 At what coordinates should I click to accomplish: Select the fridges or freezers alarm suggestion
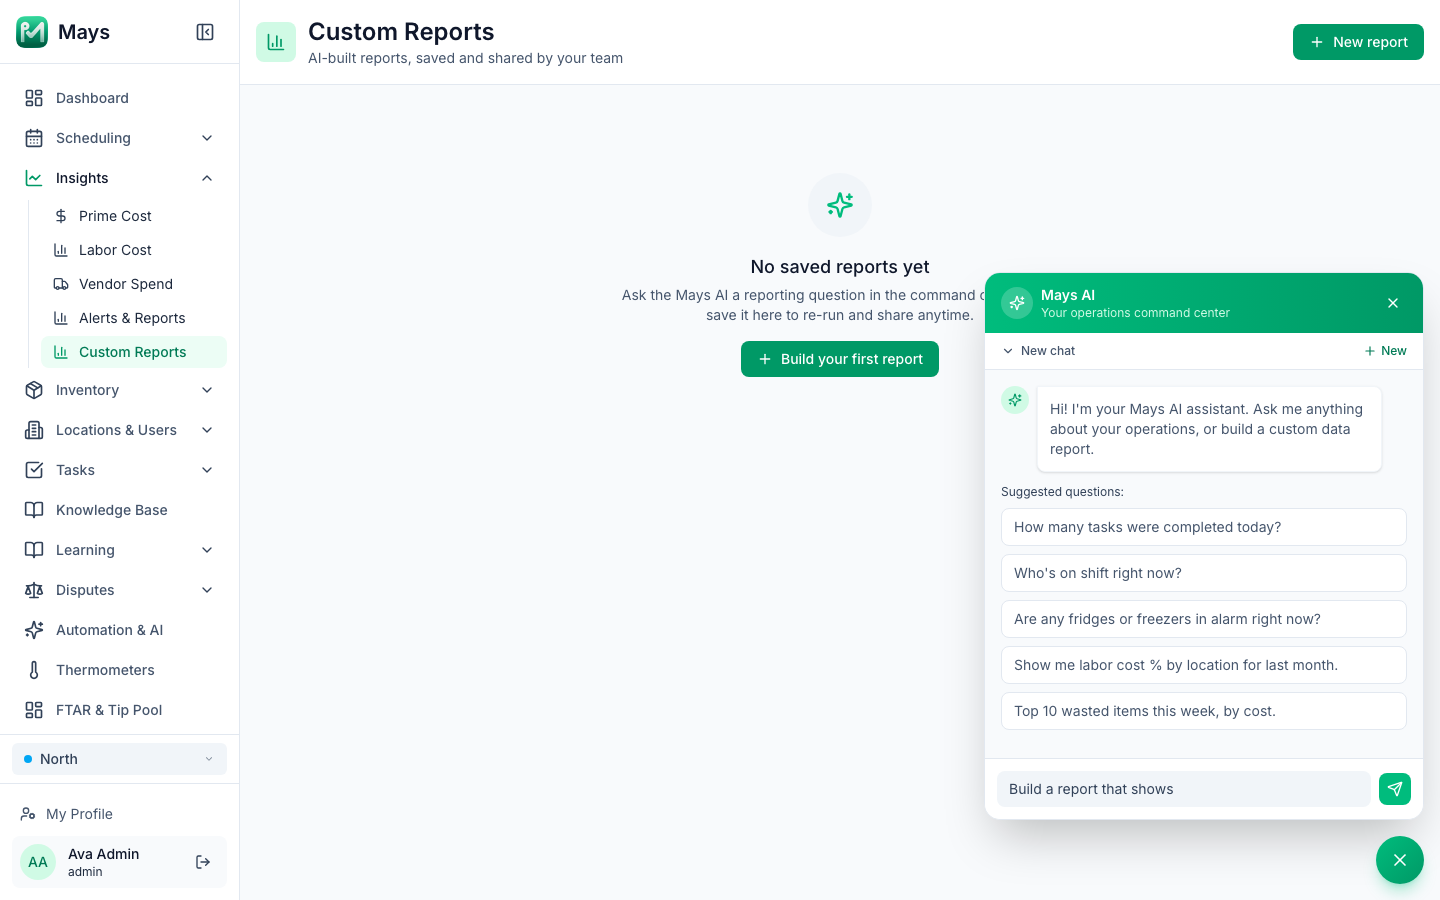(1204, 619)
